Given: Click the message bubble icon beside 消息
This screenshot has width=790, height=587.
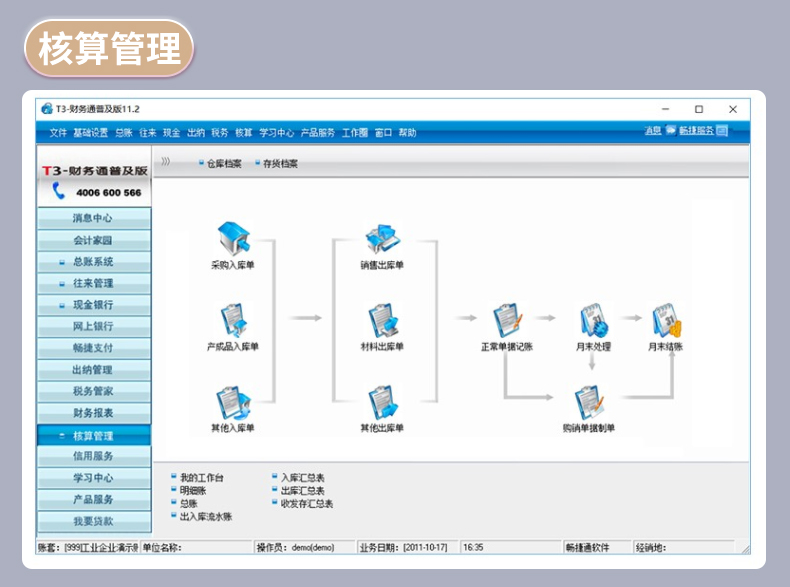Looking at the screenshot, I should 670,130.
